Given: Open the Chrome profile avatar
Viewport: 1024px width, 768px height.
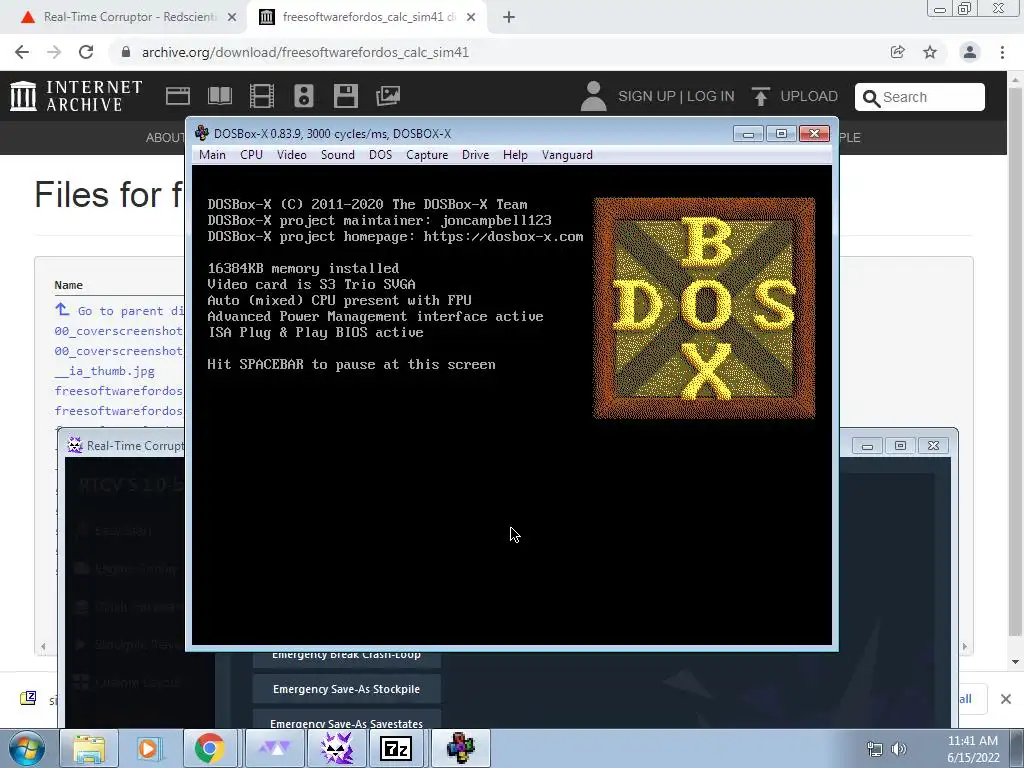Looking at the screenshot, I should 970,52.
